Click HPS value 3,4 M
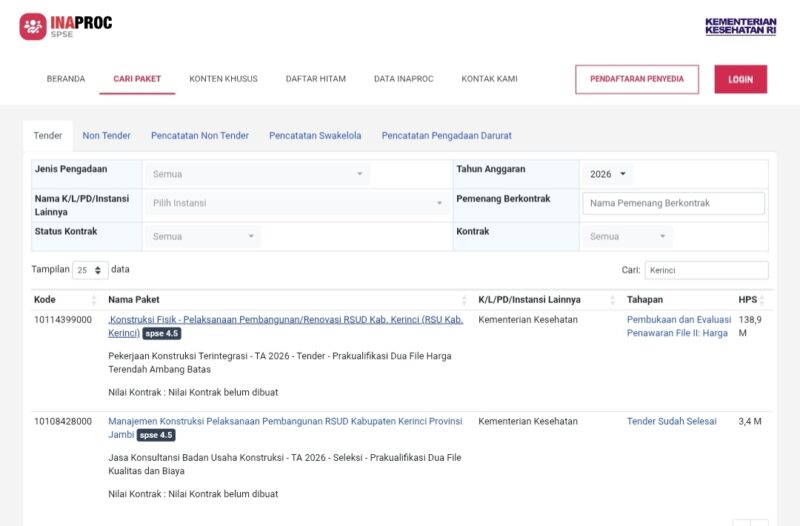This screenshot has height=526, width=800. [x=749, y=421]
